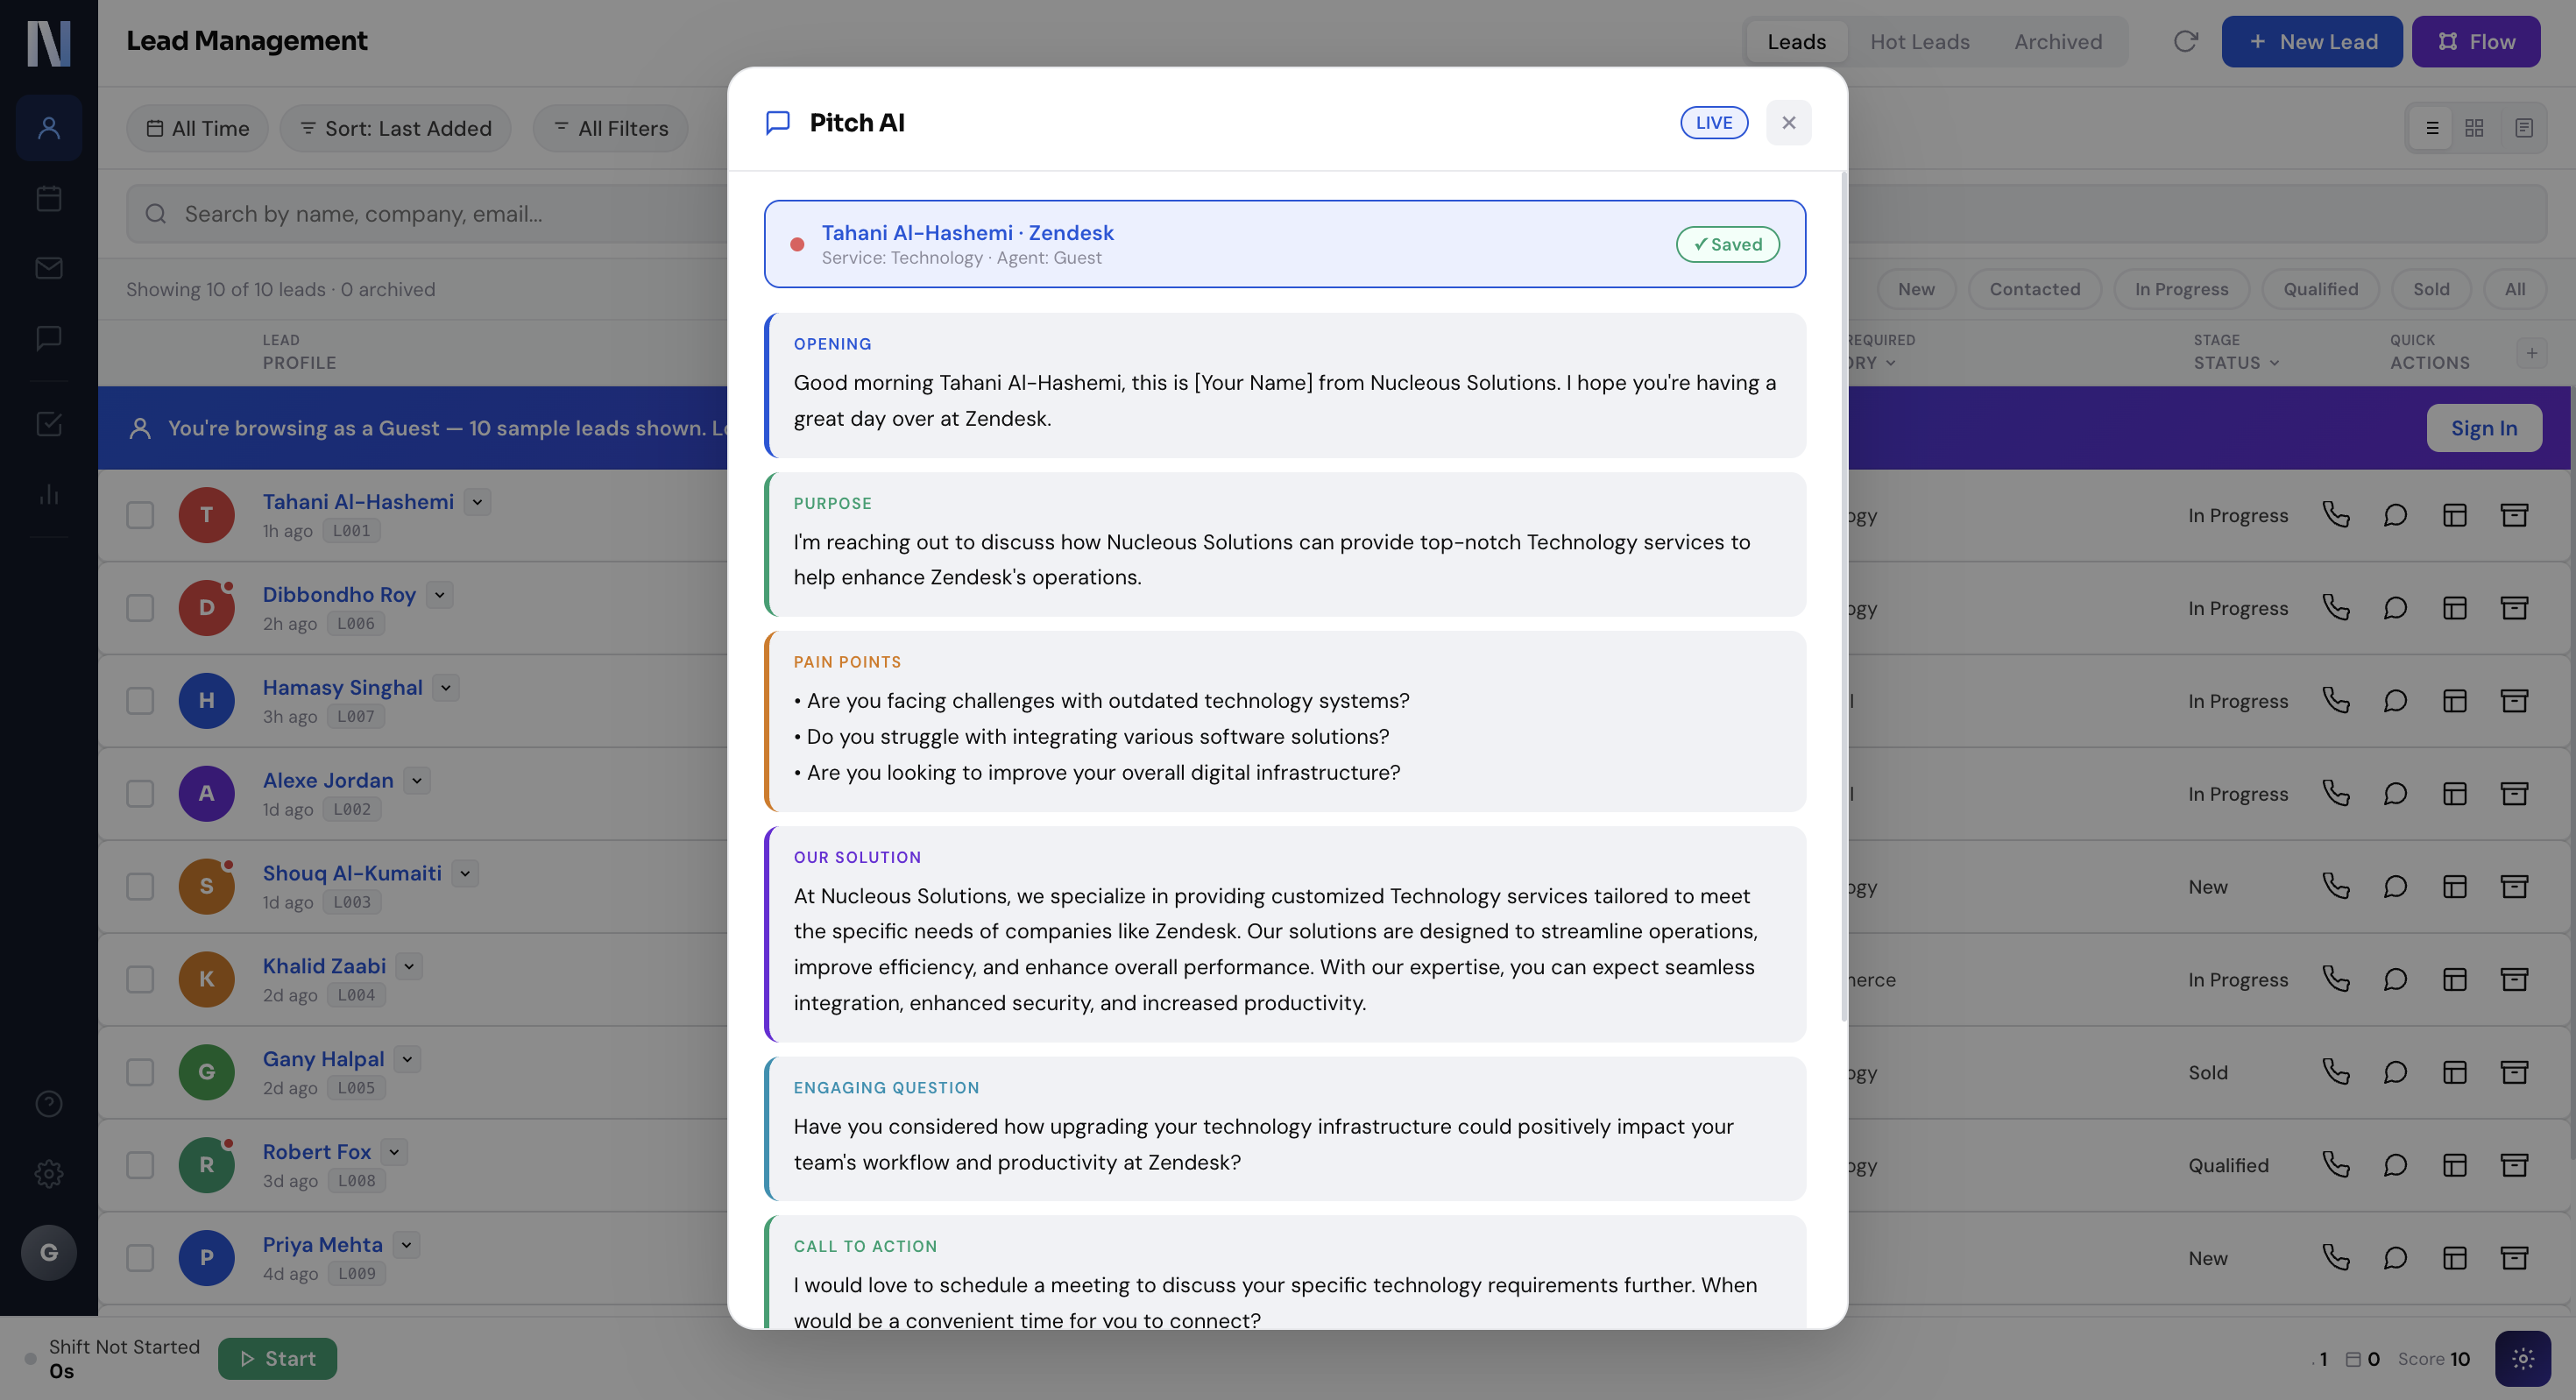Click the add column plus icon

2532,353
